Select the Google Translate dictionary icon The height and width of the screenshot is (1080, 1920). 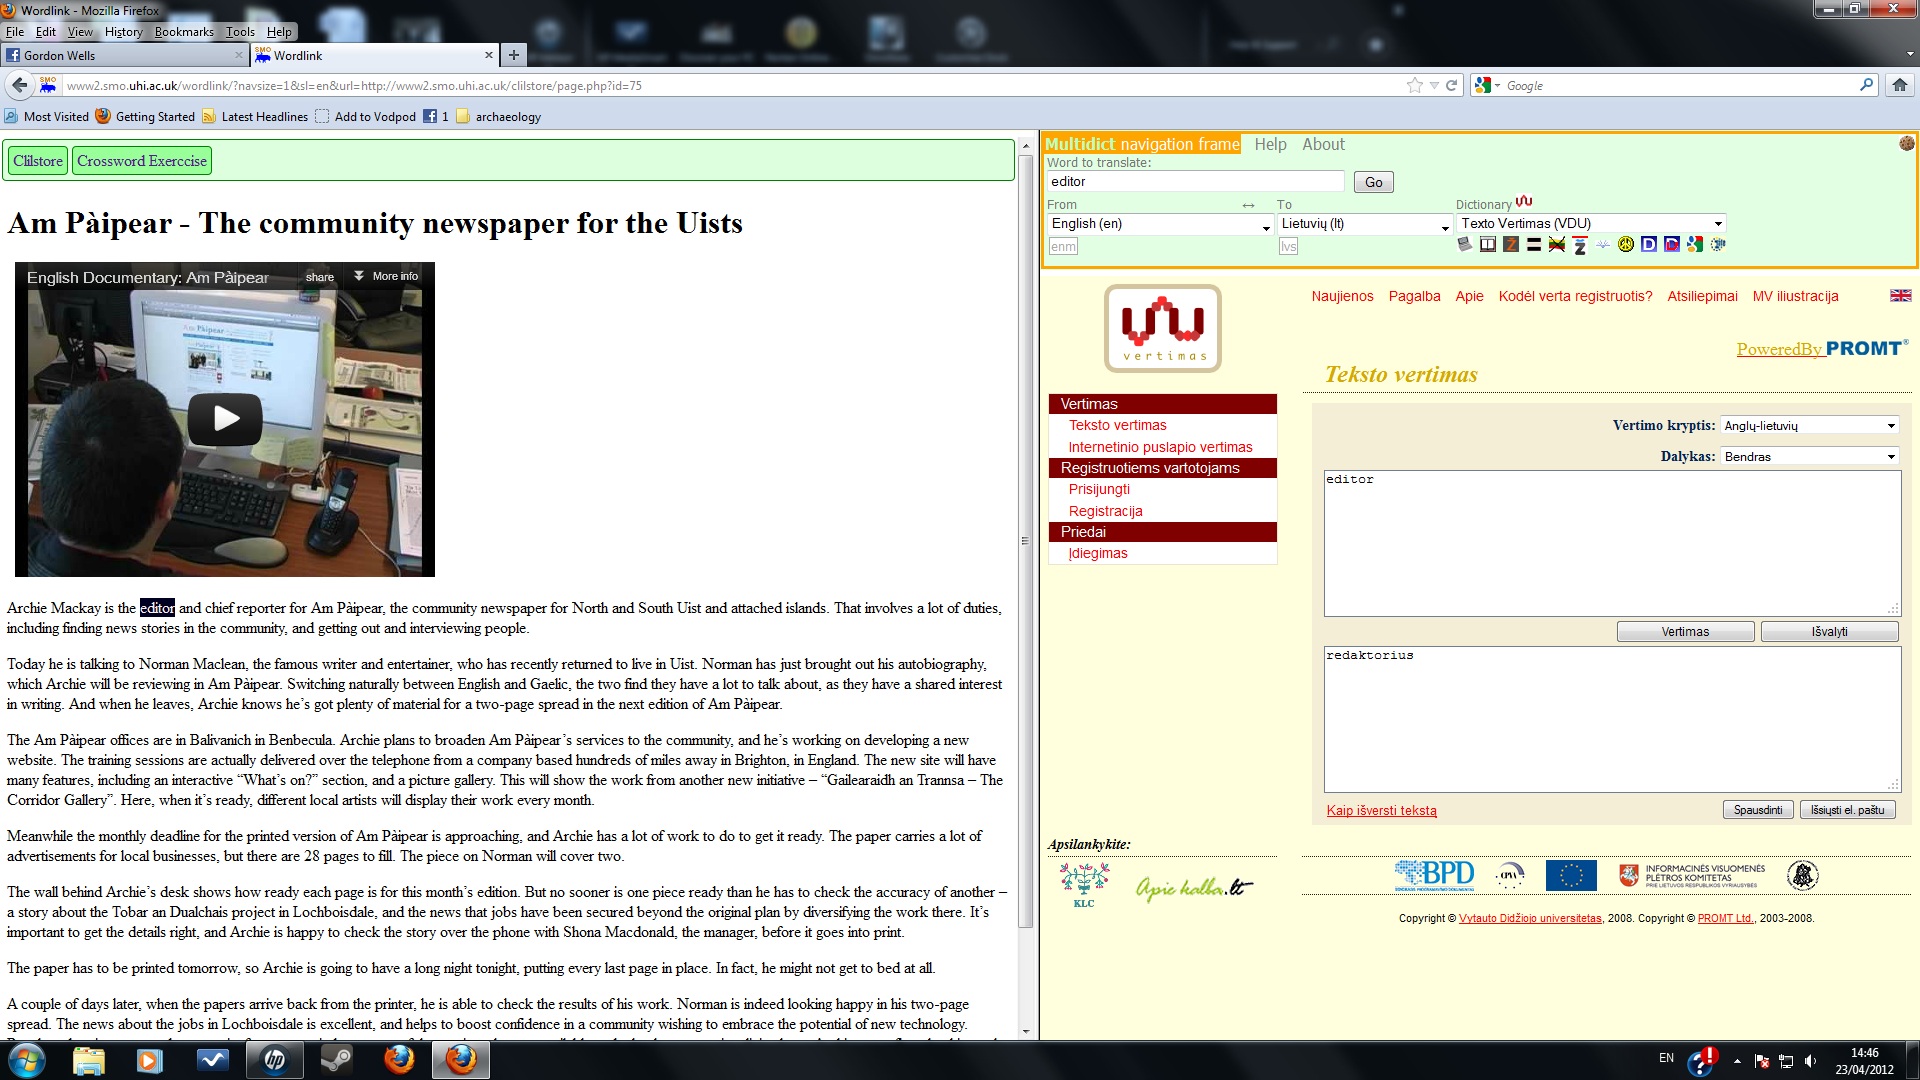[x=1695, y=244]
